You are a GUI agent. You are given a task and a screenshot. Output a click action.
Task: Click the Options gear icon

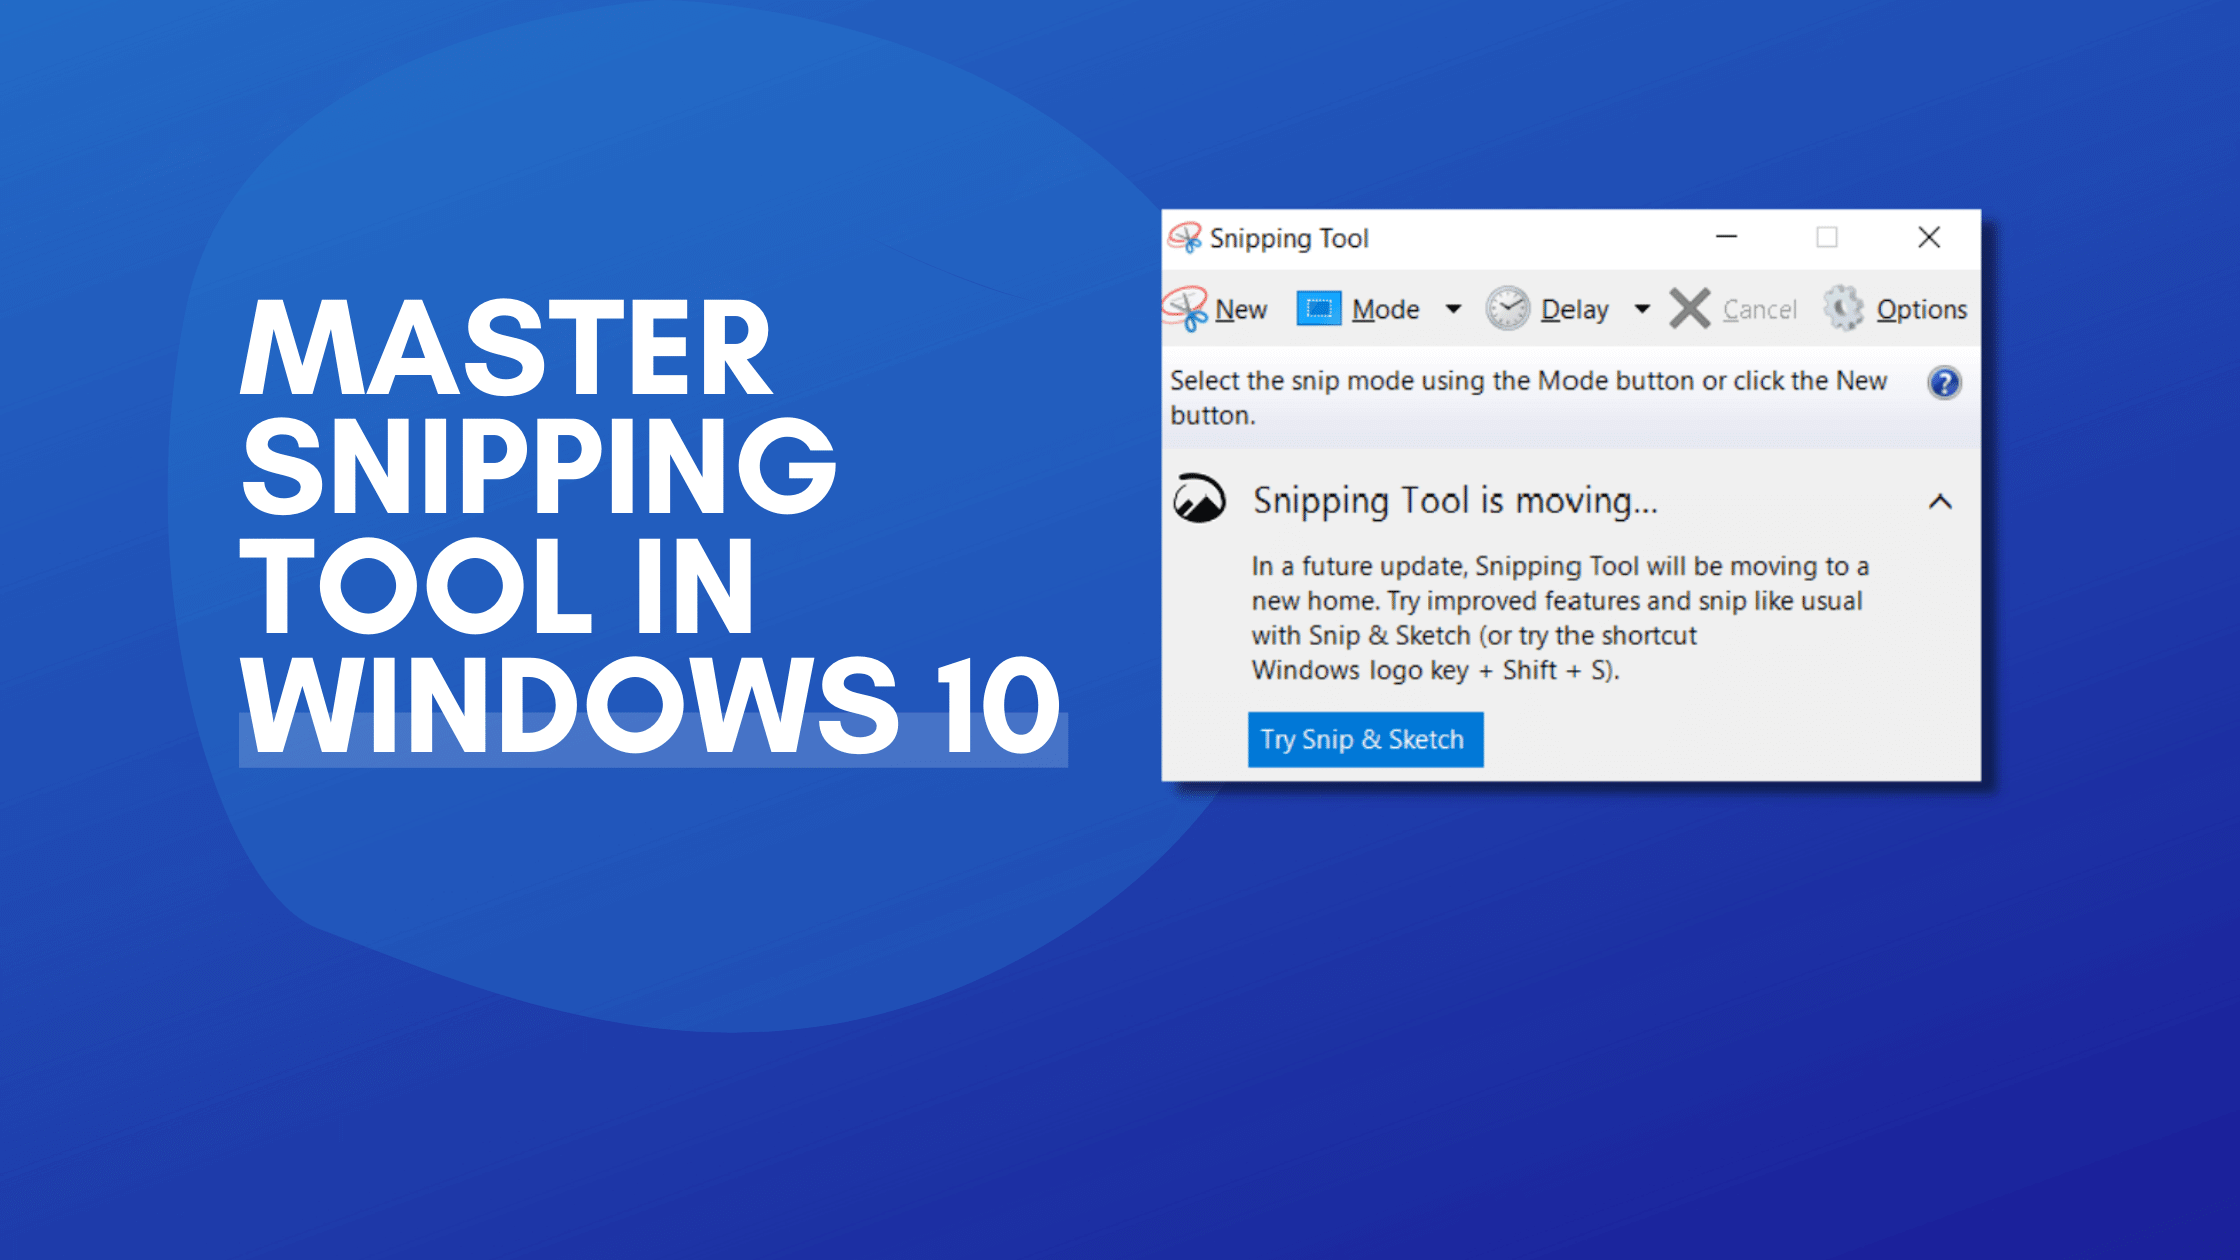click(1843, 309)
